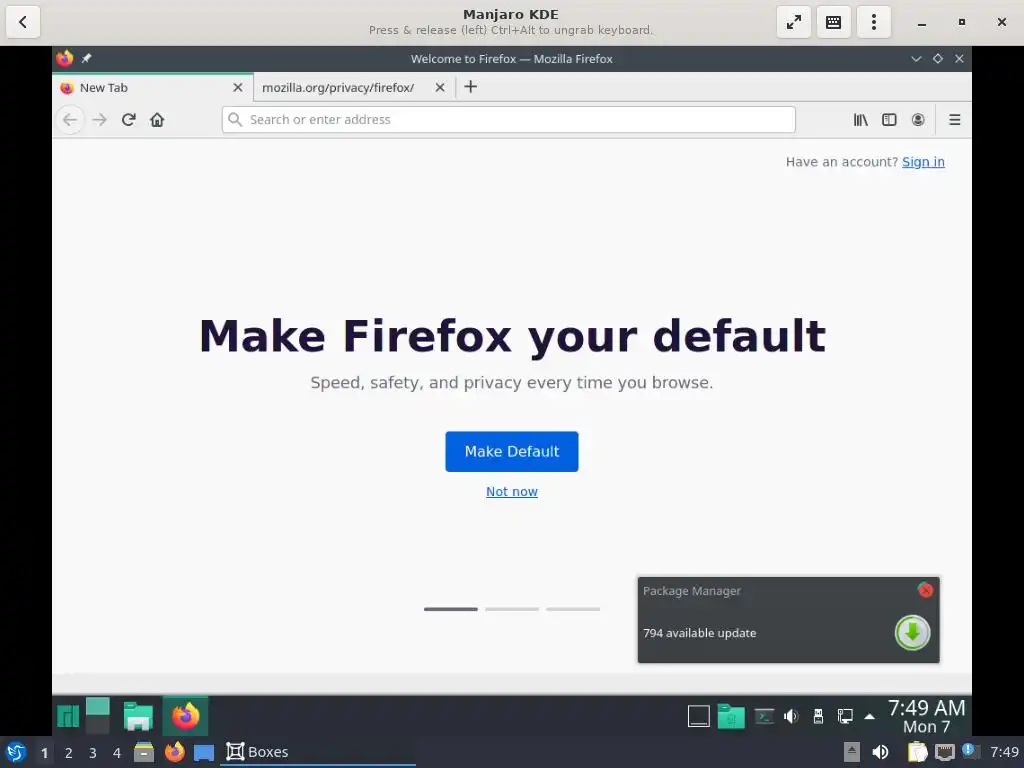Click the Make Default button
Image resolution: width=1024 pixels, height=768 pixels.
[x=512, y=451]
